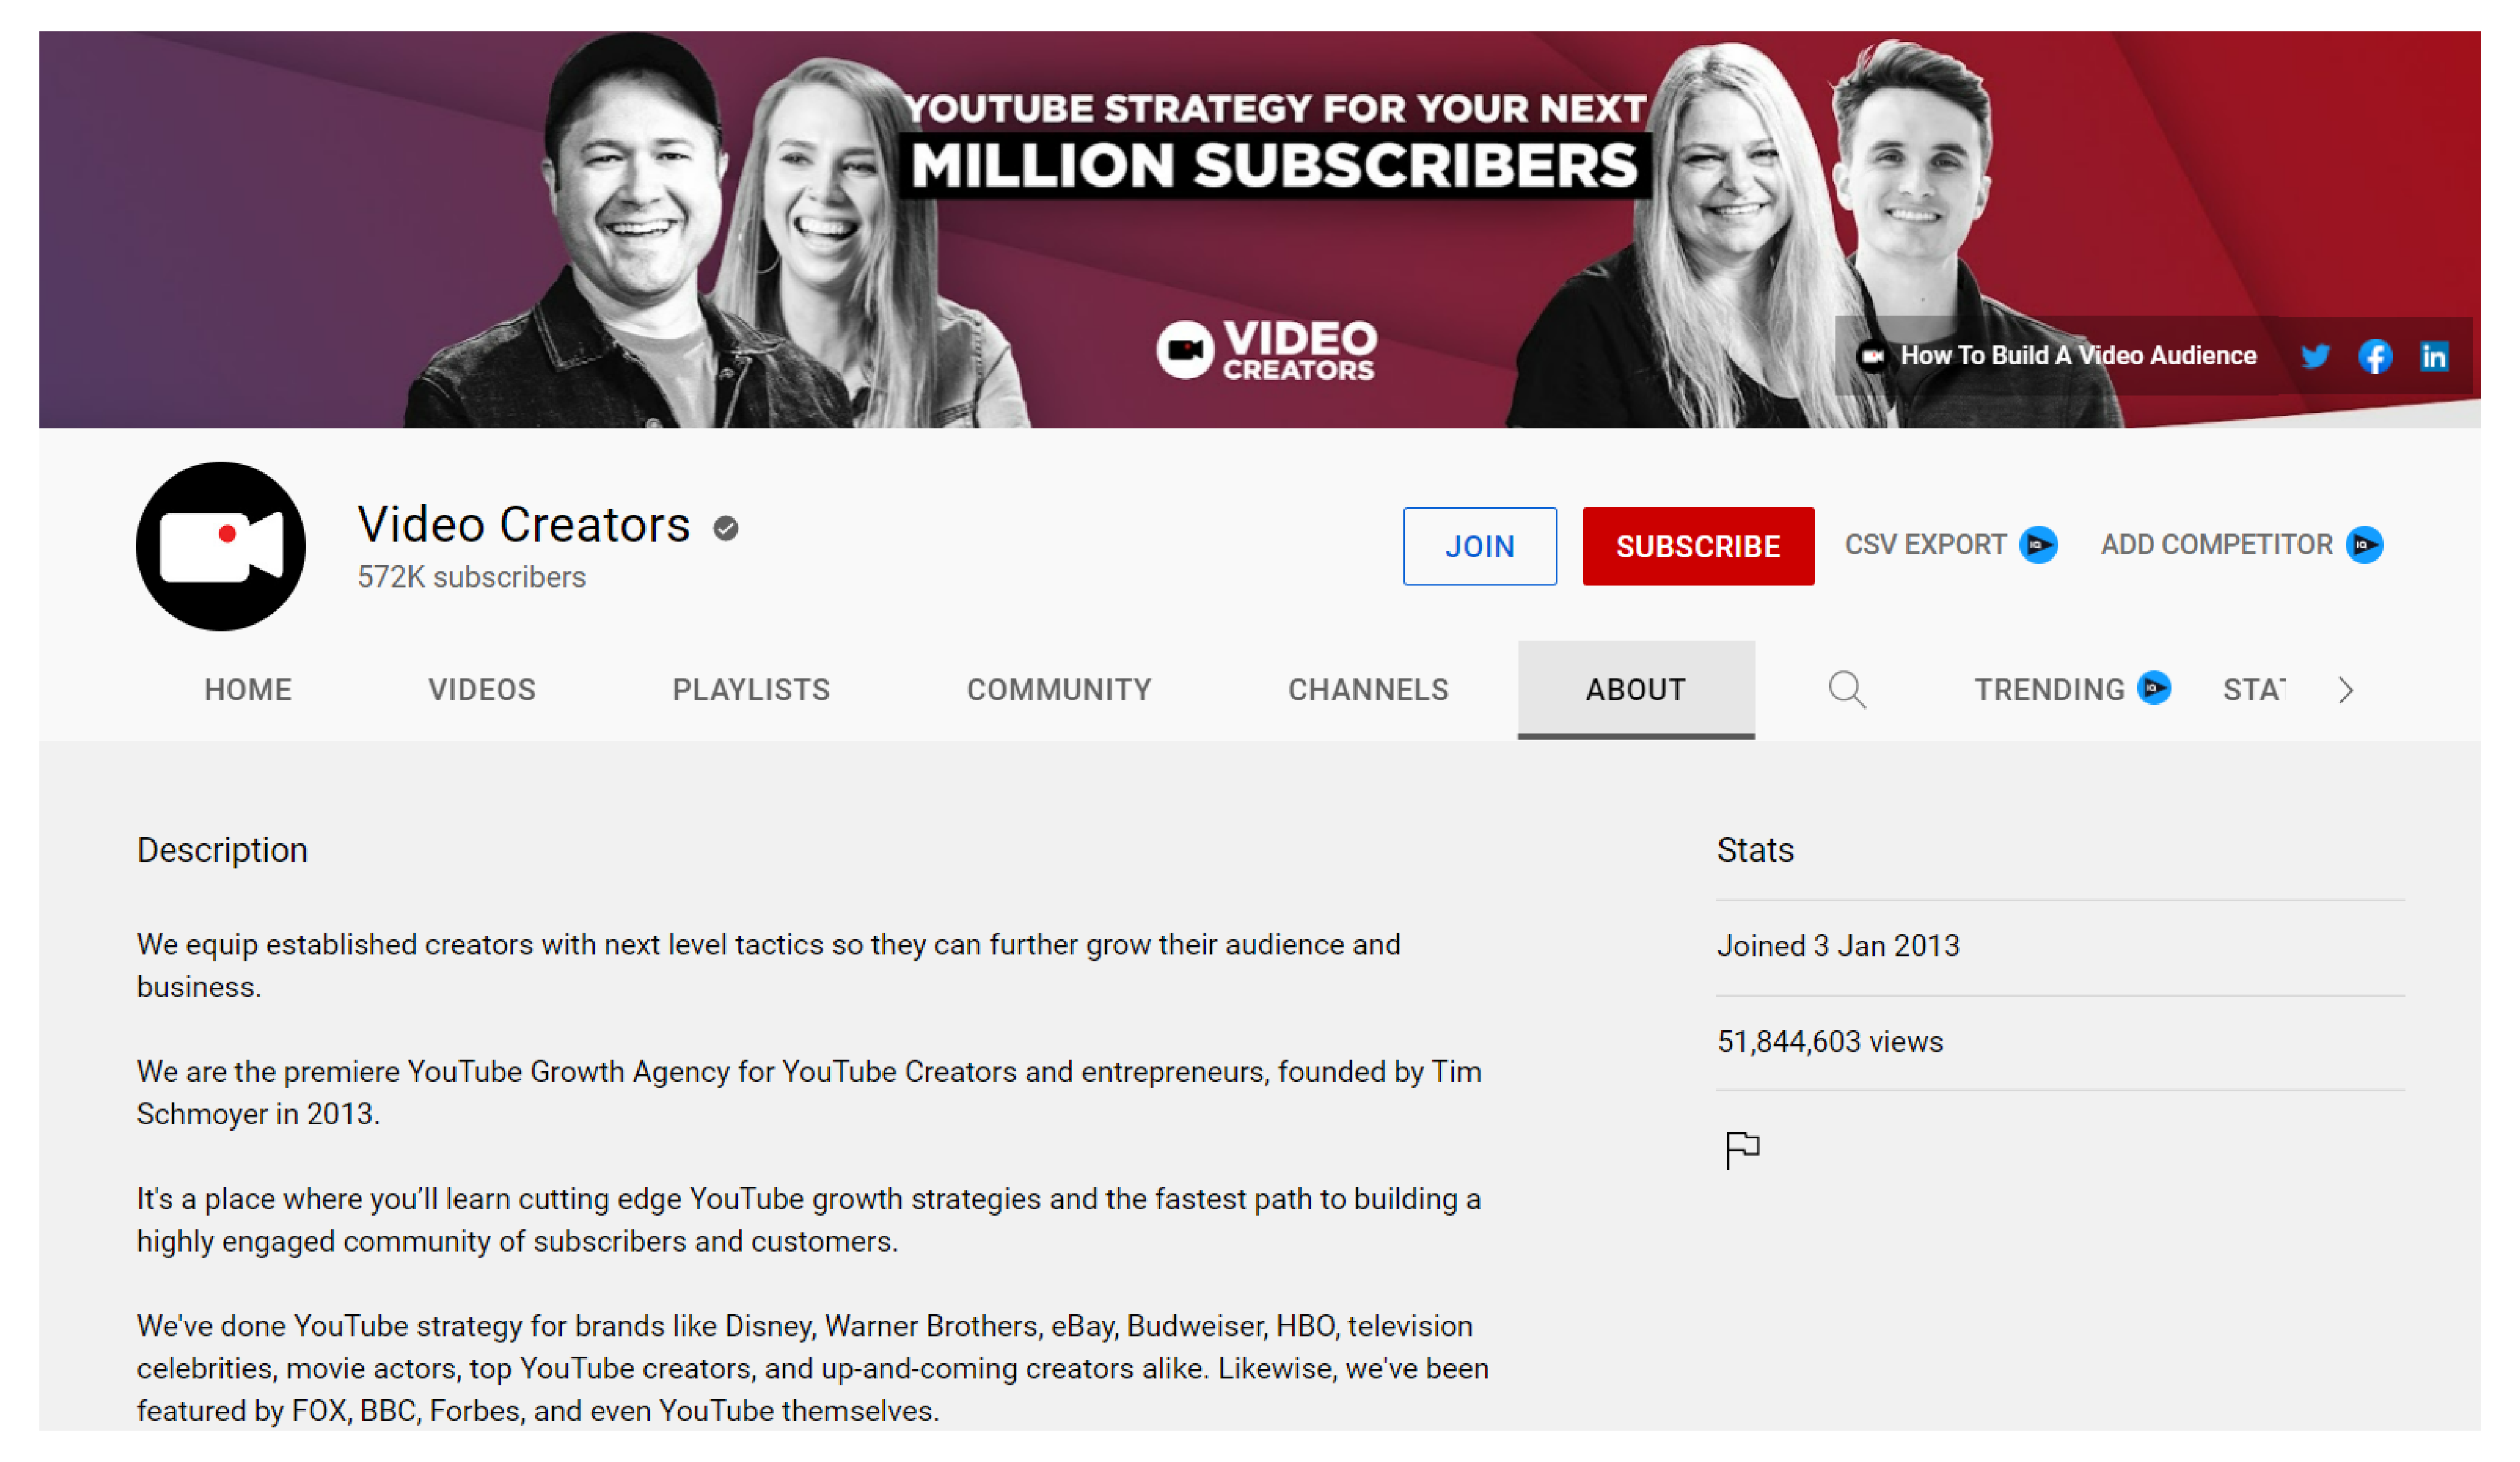The image size is (2520, 1462).
Task: Open the Twitter link in banner
Action: (2314, 356)
